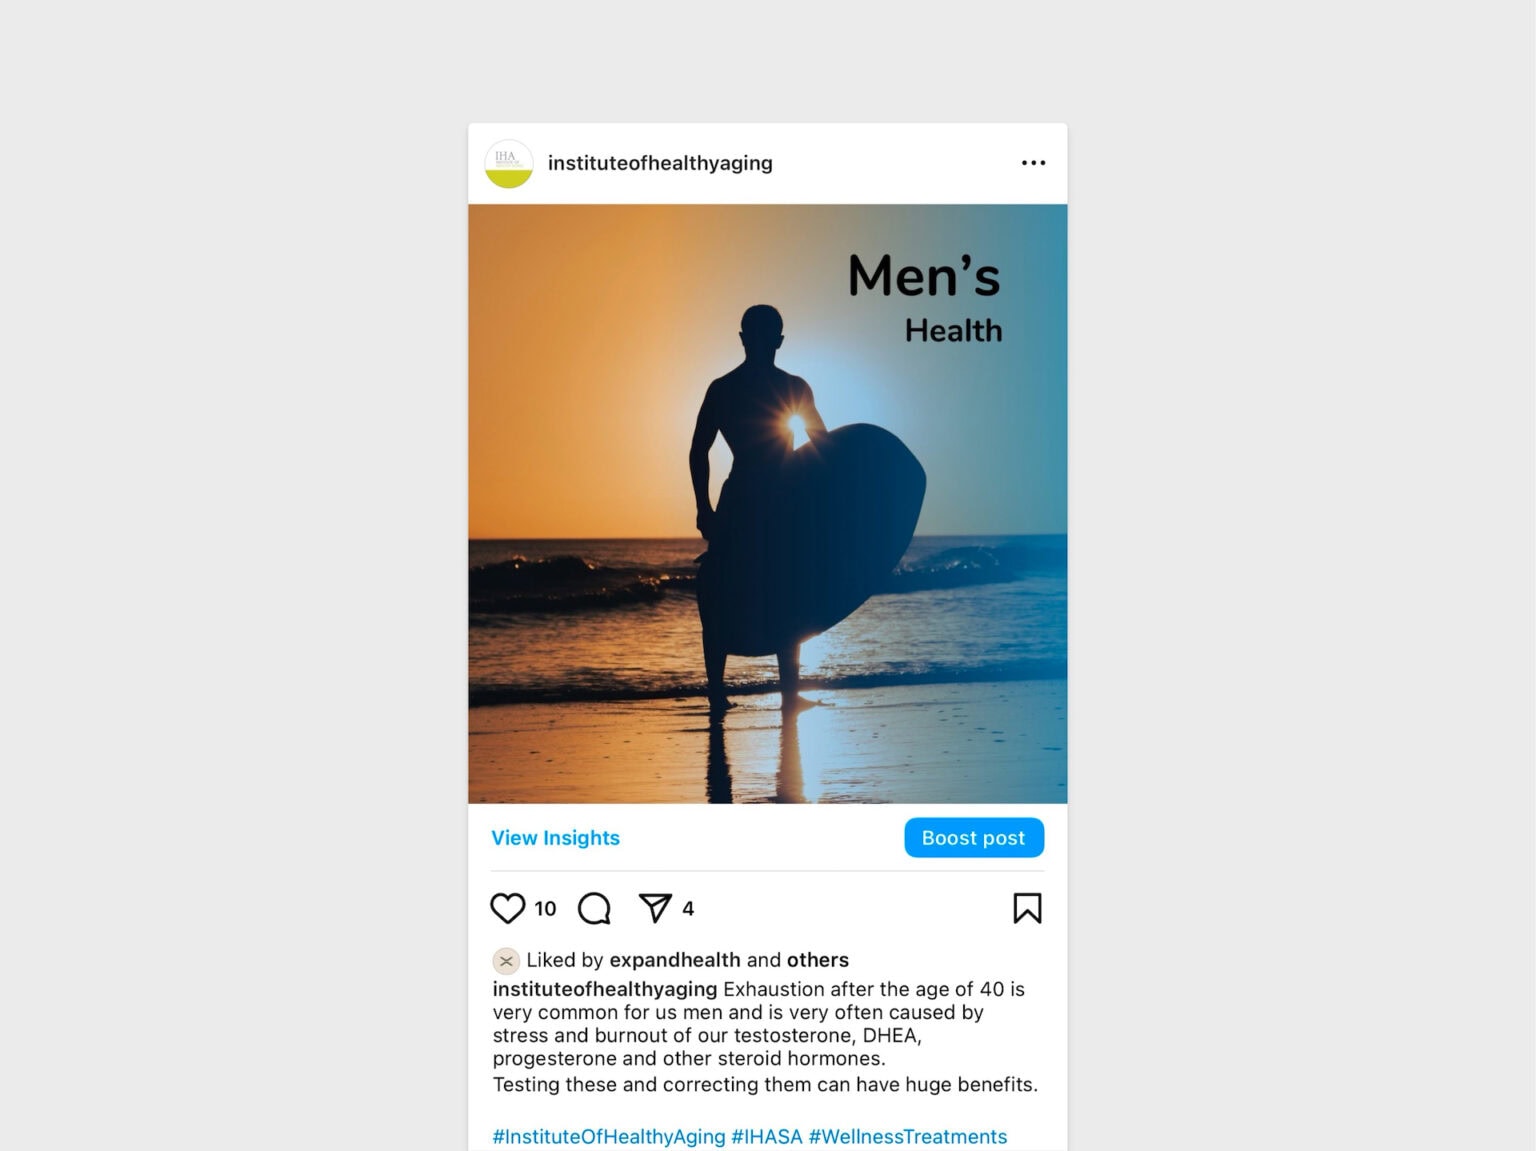View the list of others who liked

click(817, 960)
